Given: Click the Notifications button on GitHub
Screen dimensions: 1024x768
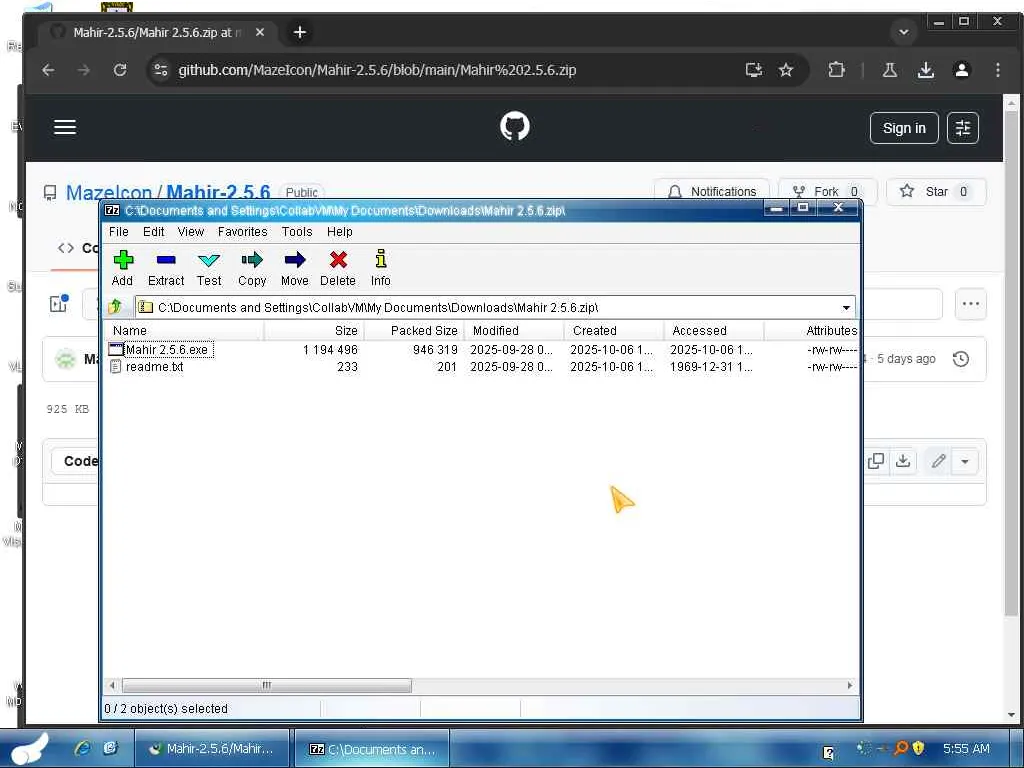Looking at the screenshot, I should [712, 191].
